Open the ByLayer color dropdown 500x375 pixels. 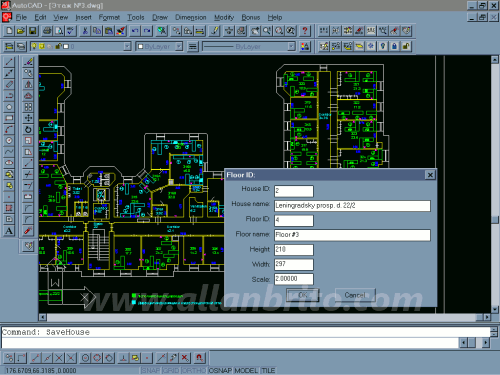pos(179,46)
